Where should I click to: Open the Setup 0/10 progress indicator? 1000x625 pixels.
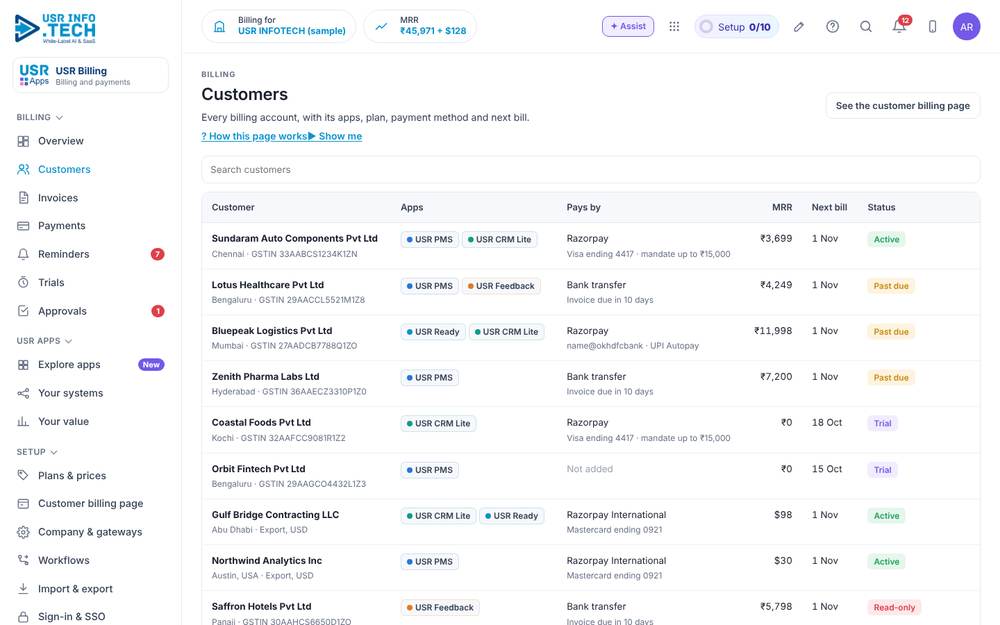click(x=736, y=27)
